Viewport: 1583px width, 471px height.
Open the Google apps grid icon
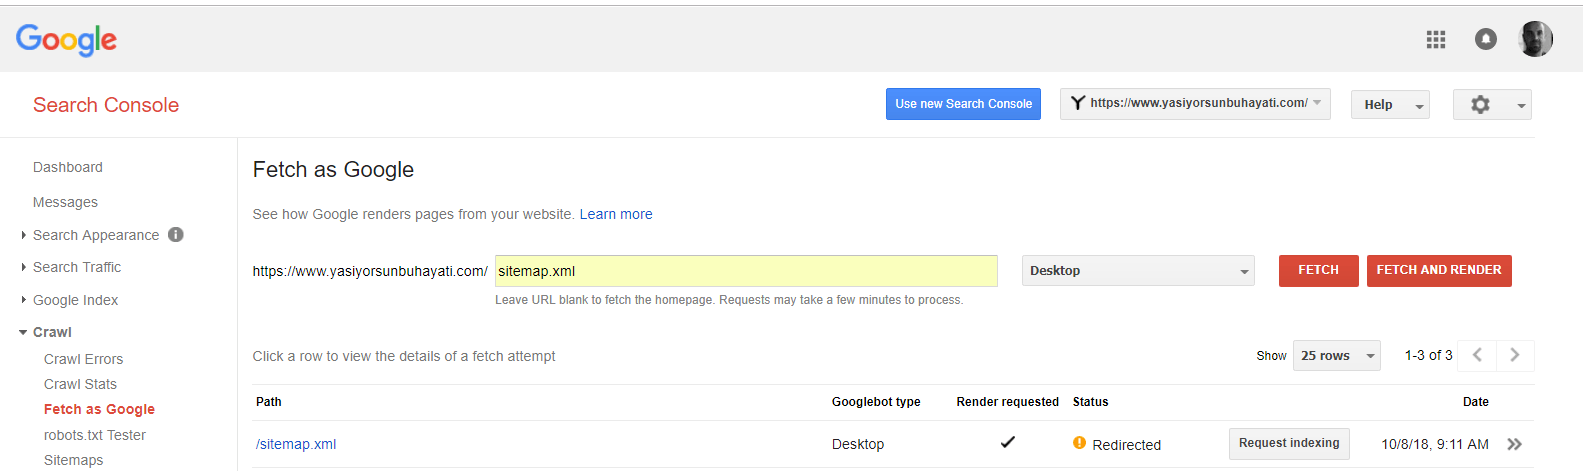[x=1436, y=39]
